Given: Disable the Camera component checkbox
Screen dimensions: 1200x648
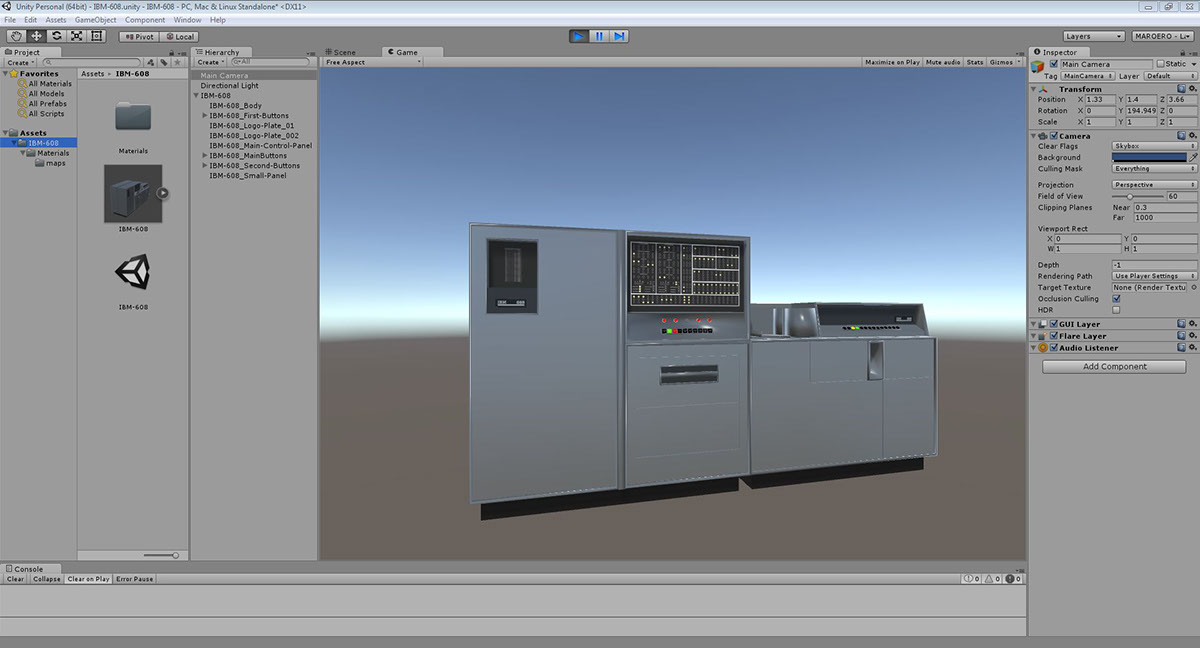Looking at the screenshot, I should click(1054, 136).
